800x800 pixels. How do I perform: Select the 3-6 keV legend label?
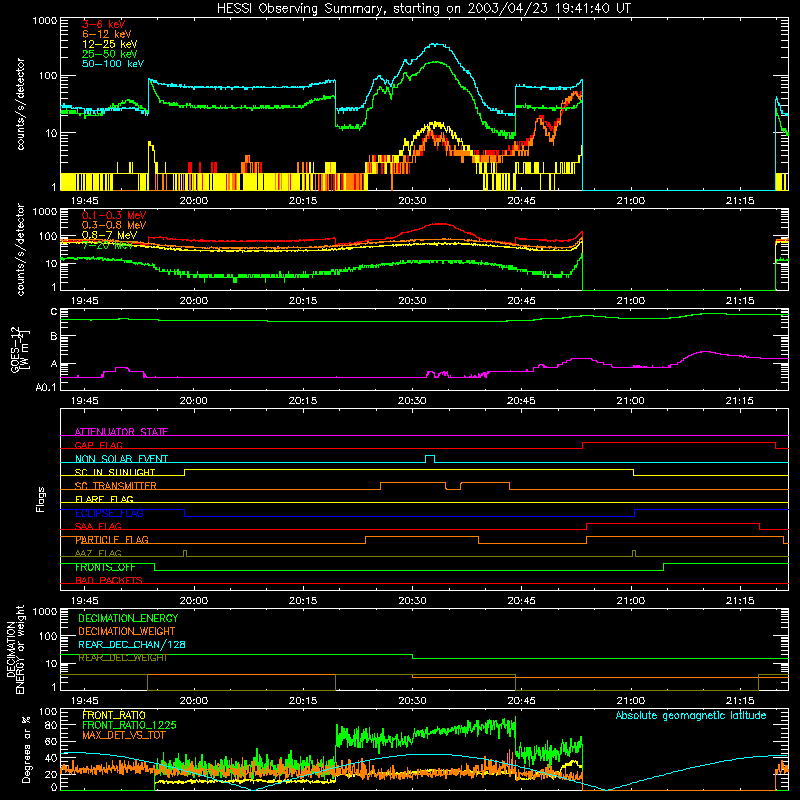coord(104,24)
